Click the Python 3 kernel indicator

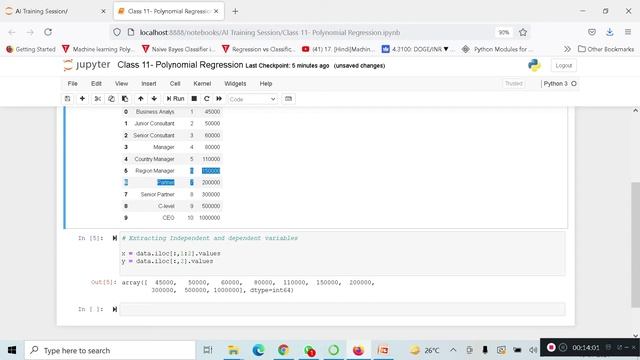point(560,84)
